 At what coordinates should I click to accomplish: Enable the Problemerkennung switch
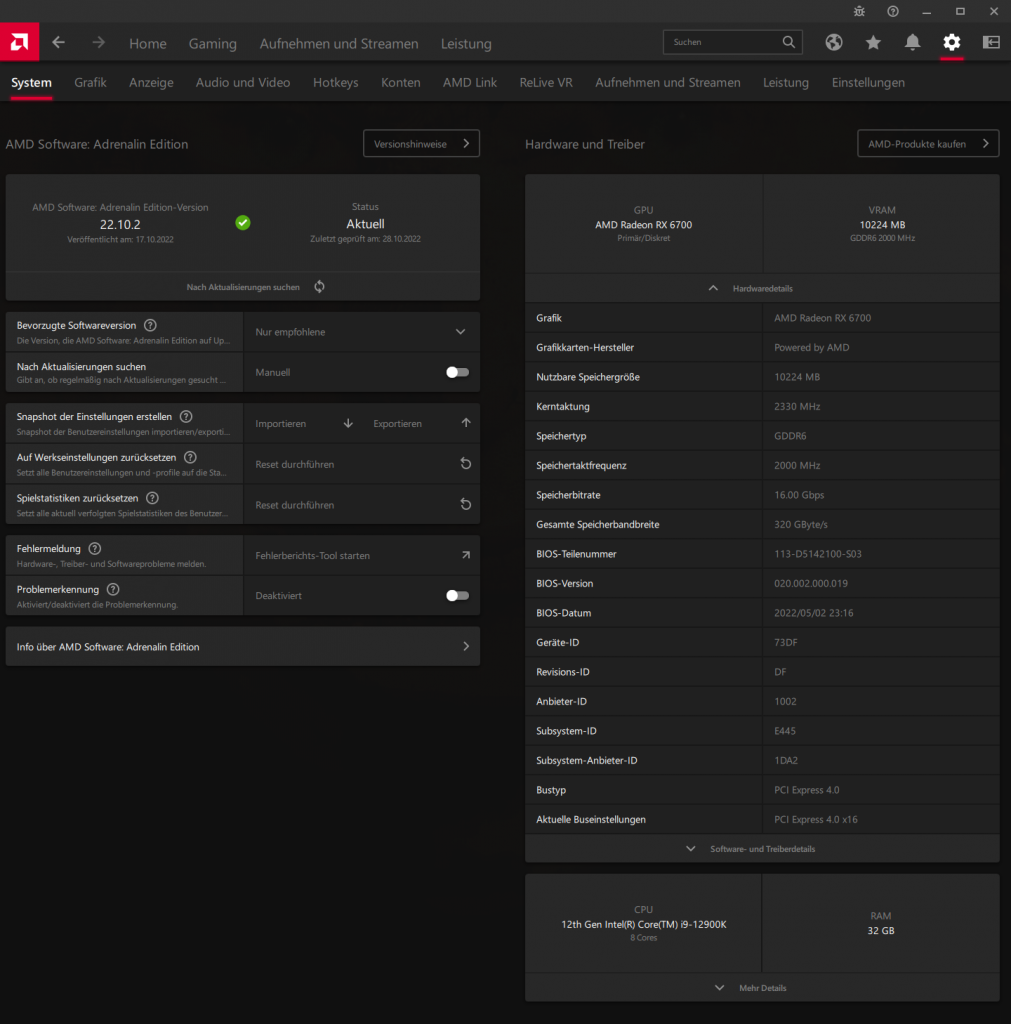point(457,596)
